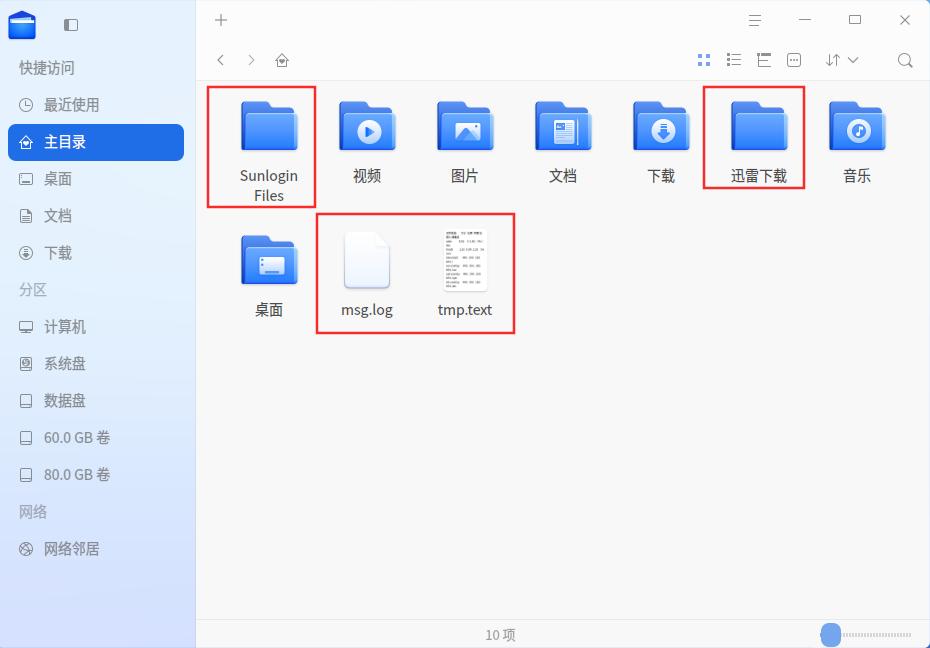Switch to list view
This screenshot has height=648, width=930.
(734, 60)
